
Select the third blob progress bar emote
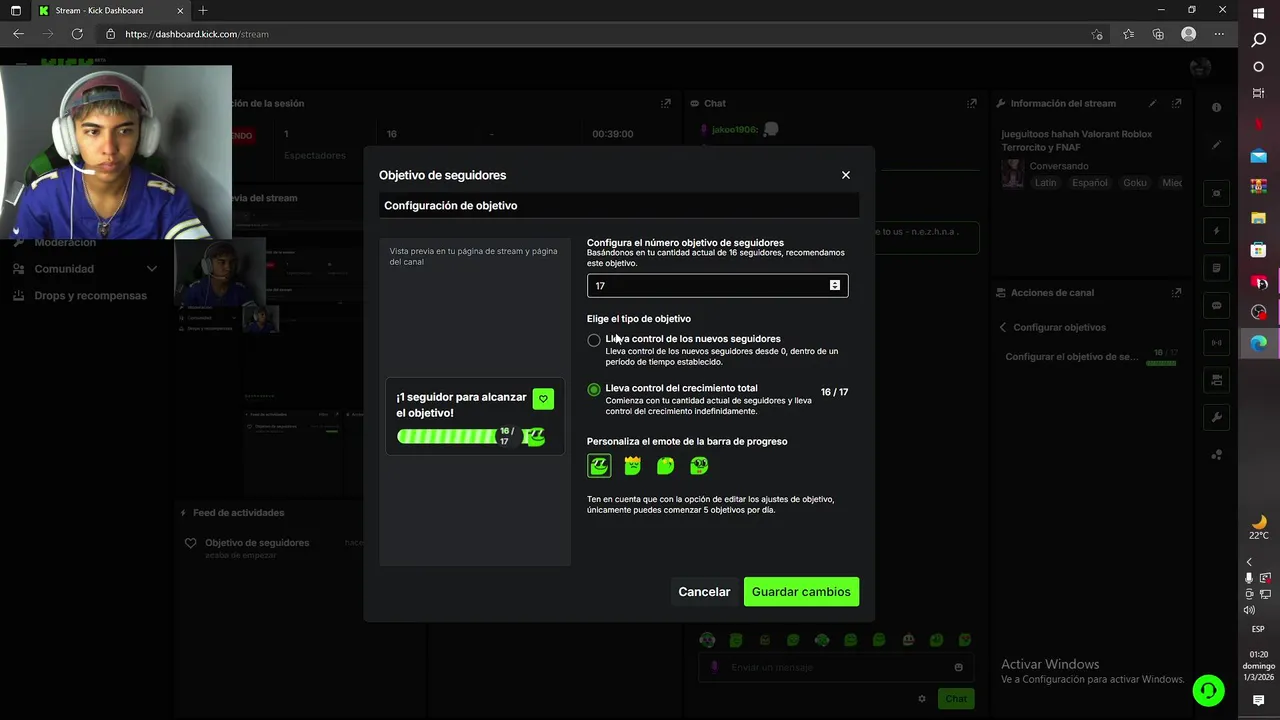coord(665,465)
